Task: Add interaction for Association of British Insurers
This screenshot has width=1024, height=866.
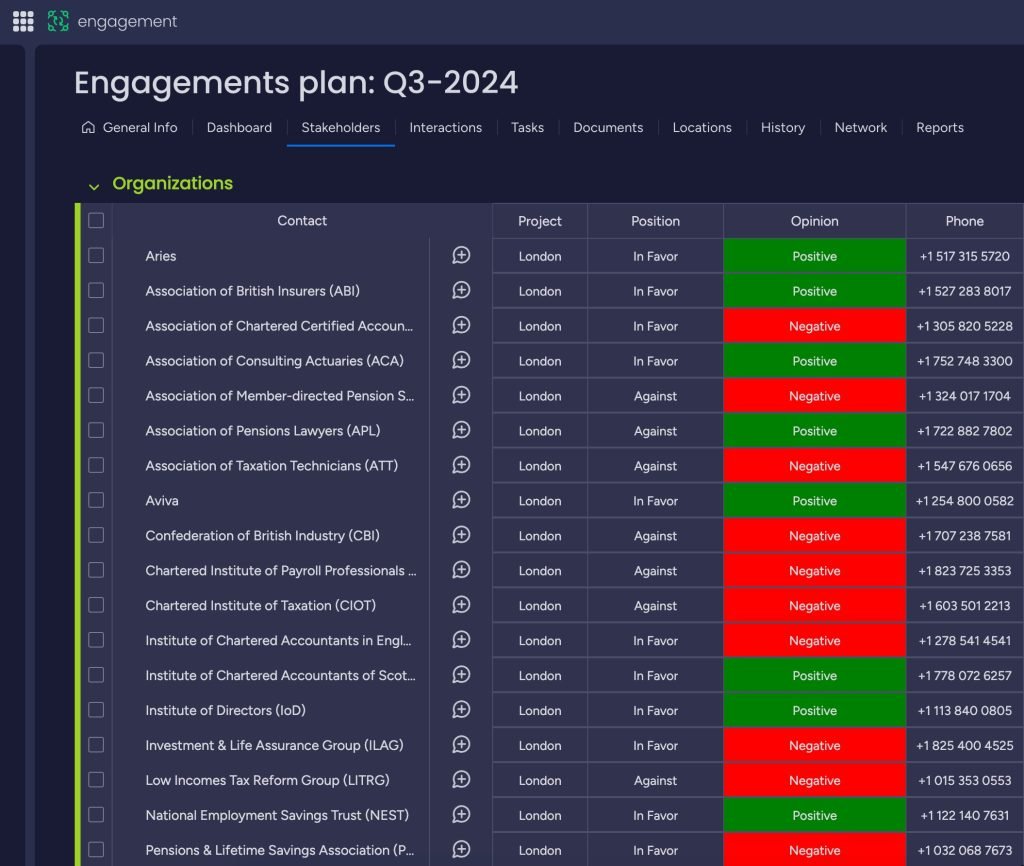Action: tap(461, 291)
